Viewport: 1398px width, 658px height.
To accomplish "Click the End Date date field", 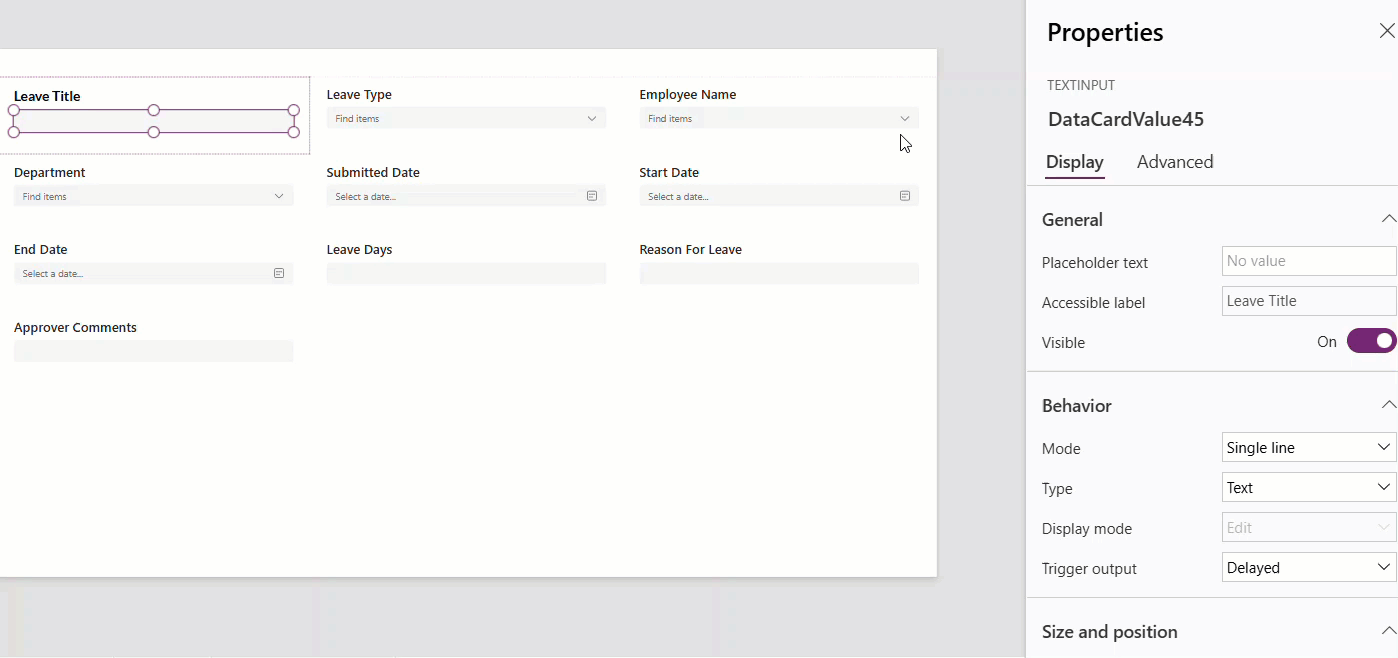I will coord(154,273).
